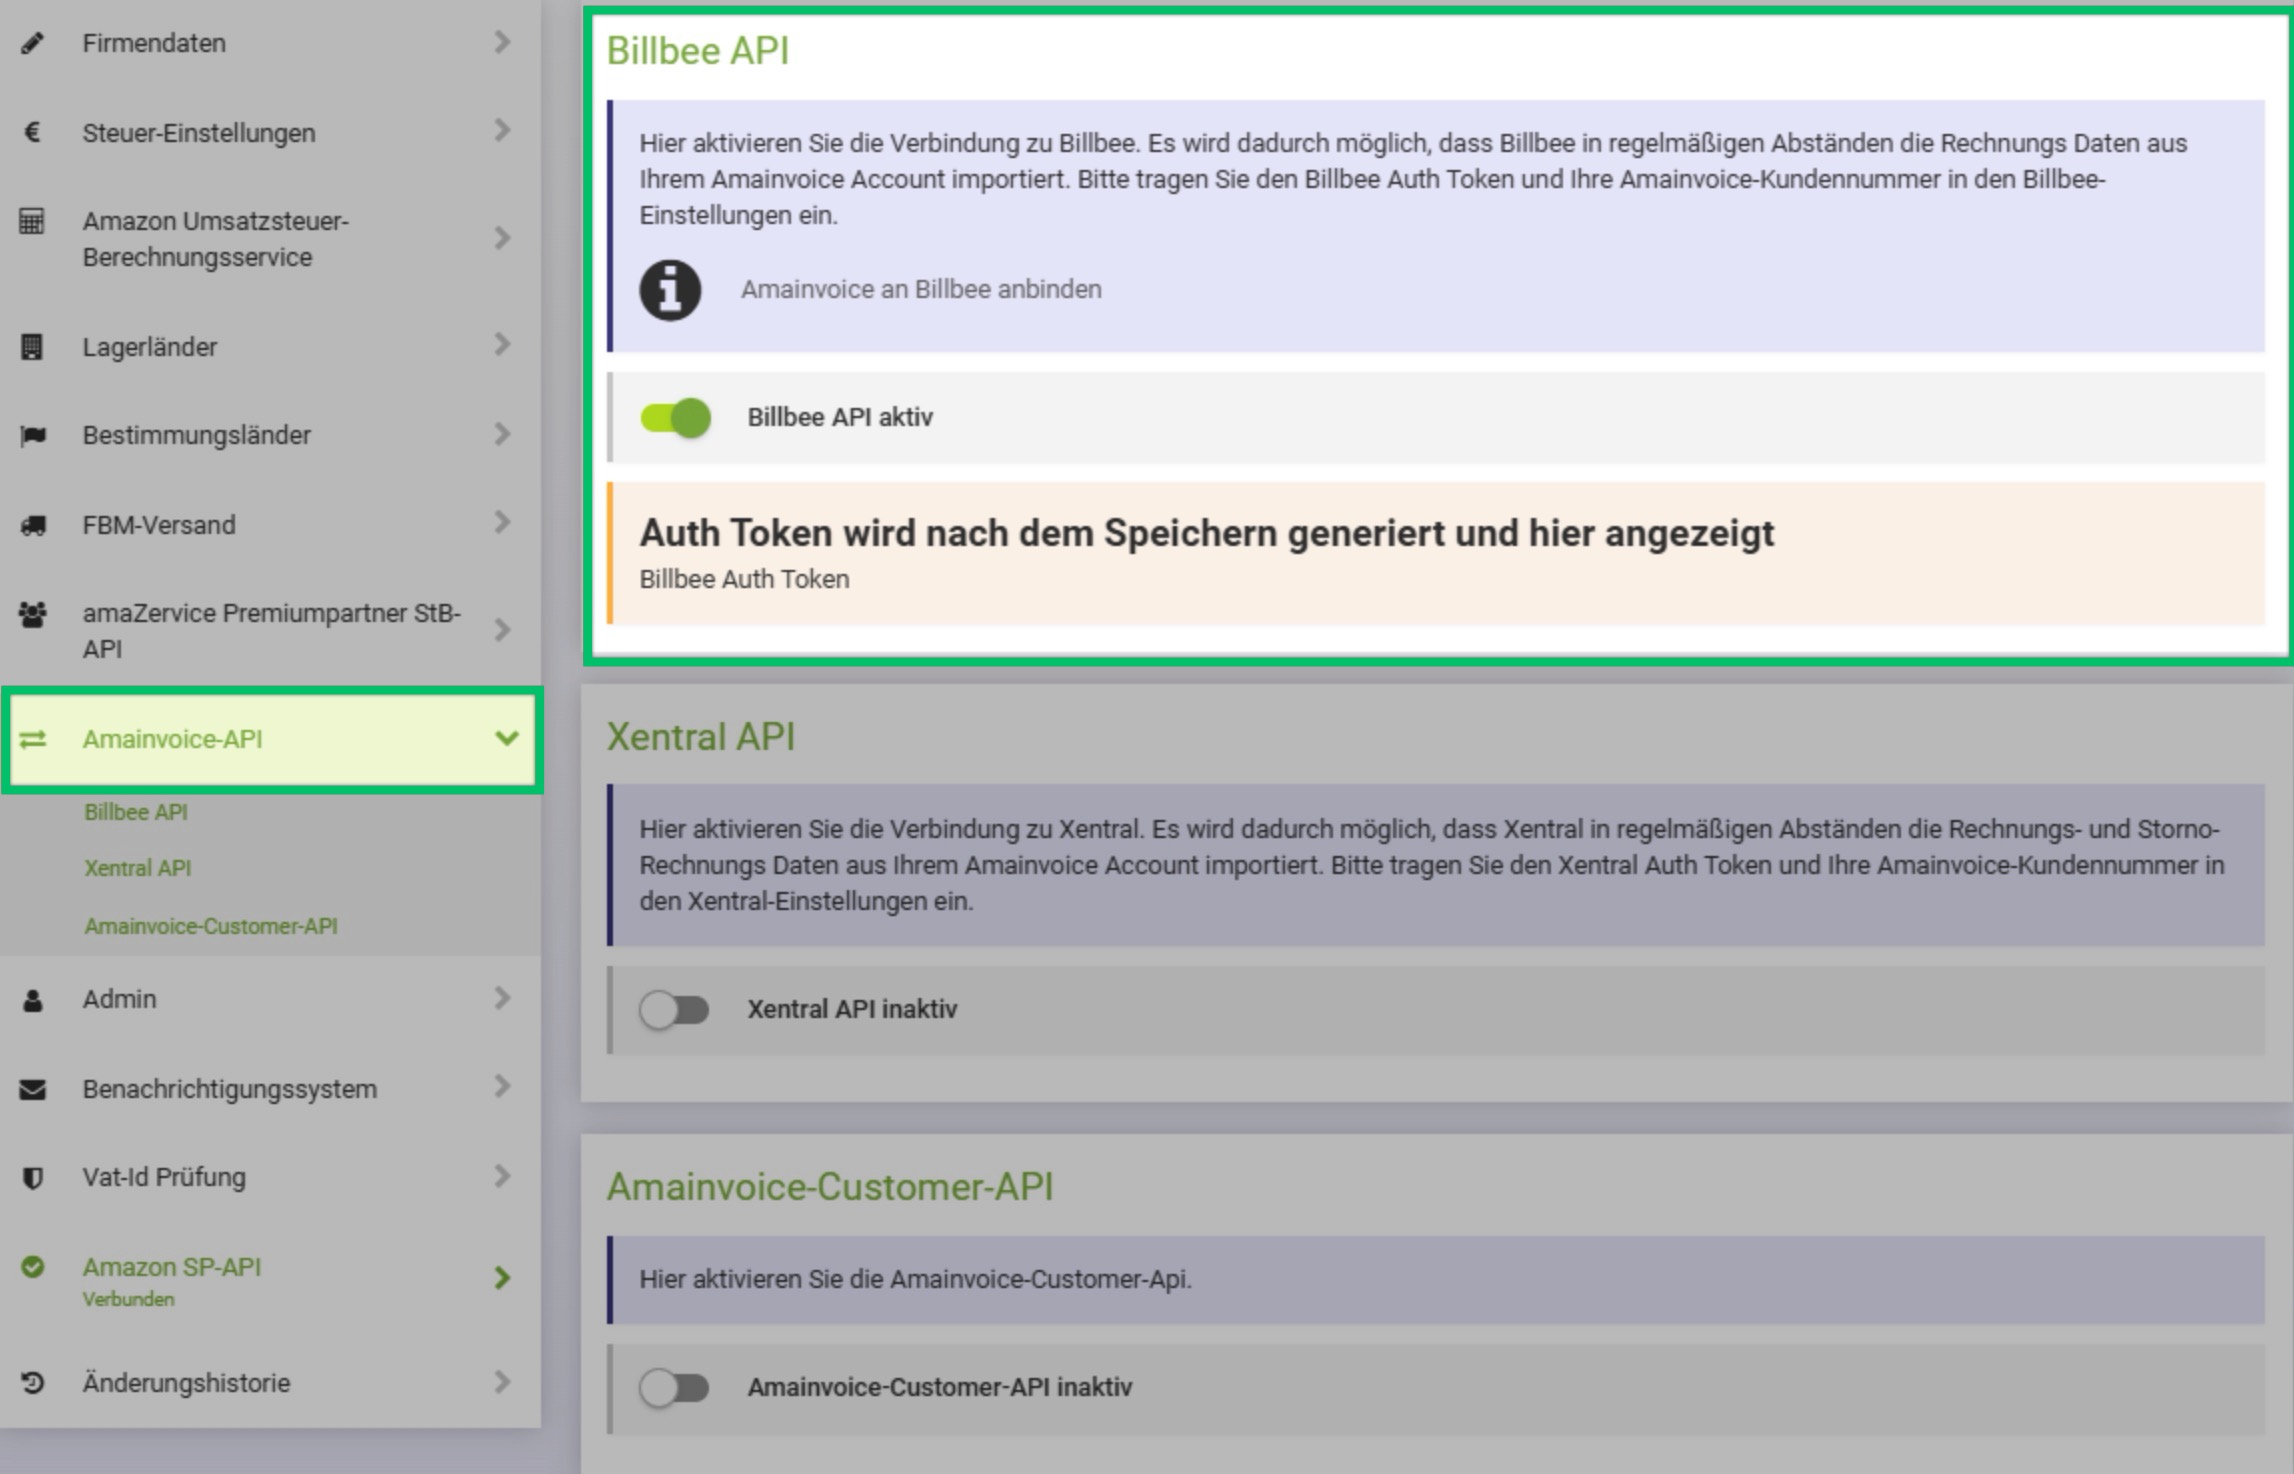
Task: Enable the Xentral API toggle
Action: (x=675, y=1010)
